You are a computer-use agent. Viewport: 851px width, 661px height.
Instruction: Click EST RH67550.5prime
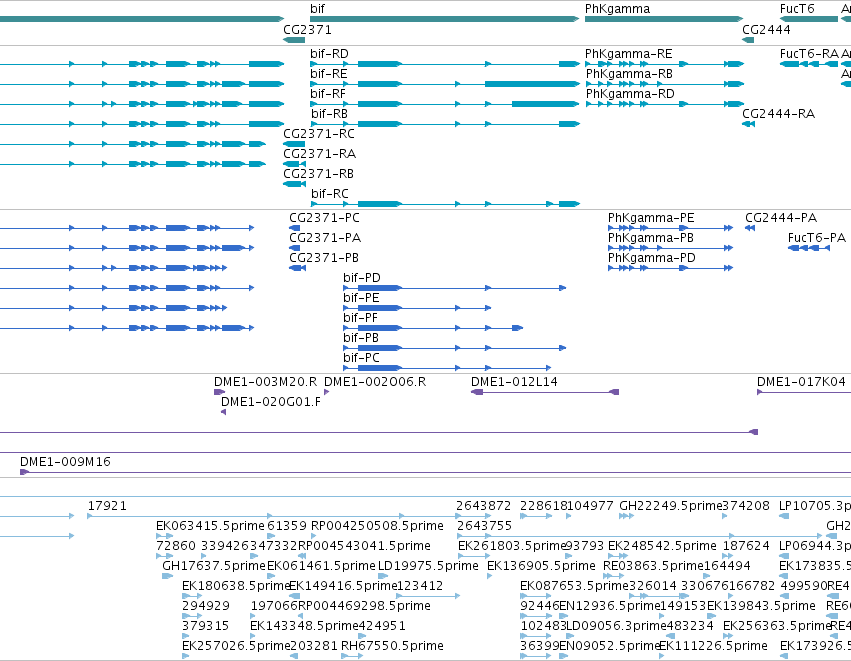click(352, 656)
